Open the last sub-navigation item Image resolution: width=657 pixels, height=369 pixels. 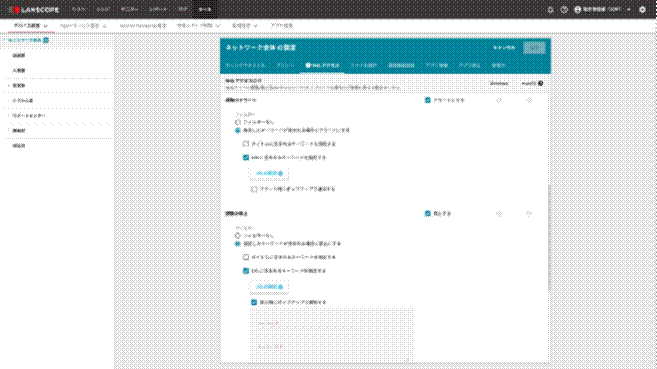[x=281, y=26]
